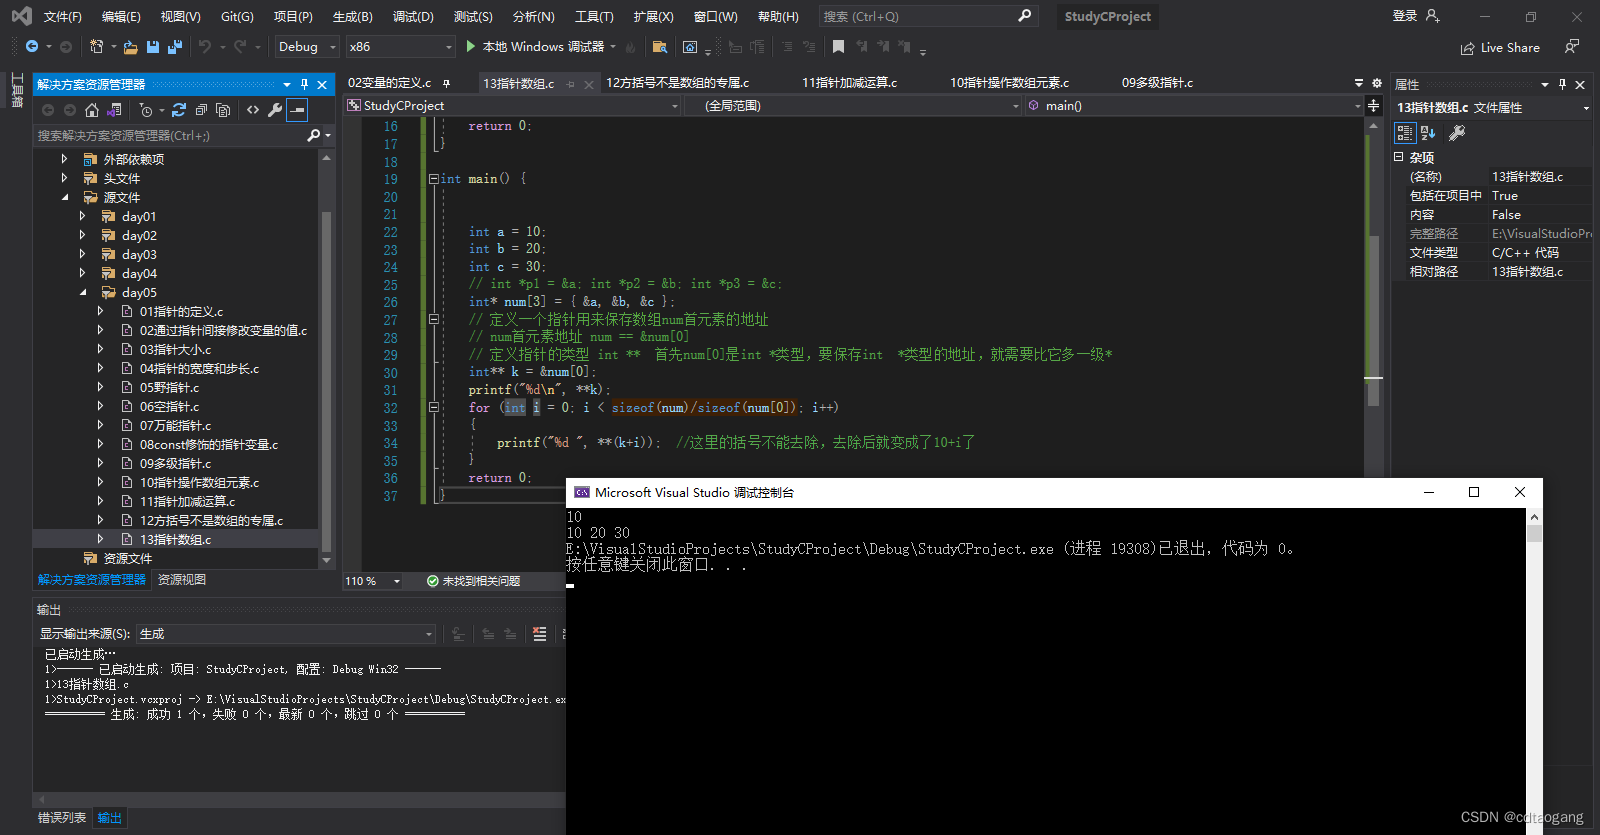
Task: Sync with active document icon in Solution Explorer
Action: tap(179, 110)
